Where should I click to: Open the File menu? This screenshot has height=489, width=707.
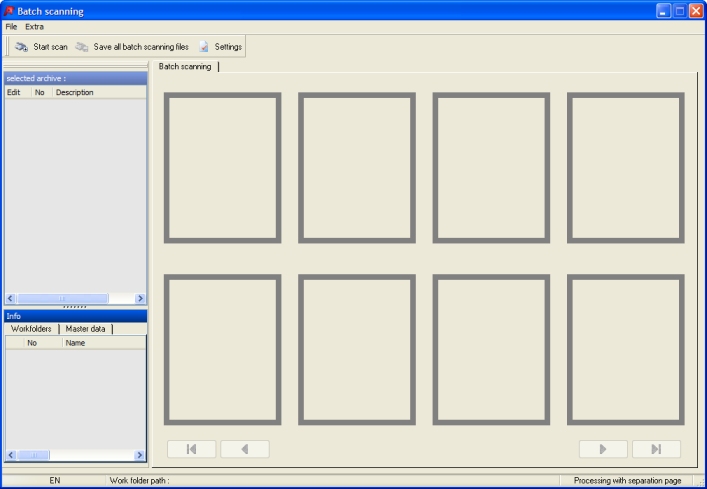[11, 26]
